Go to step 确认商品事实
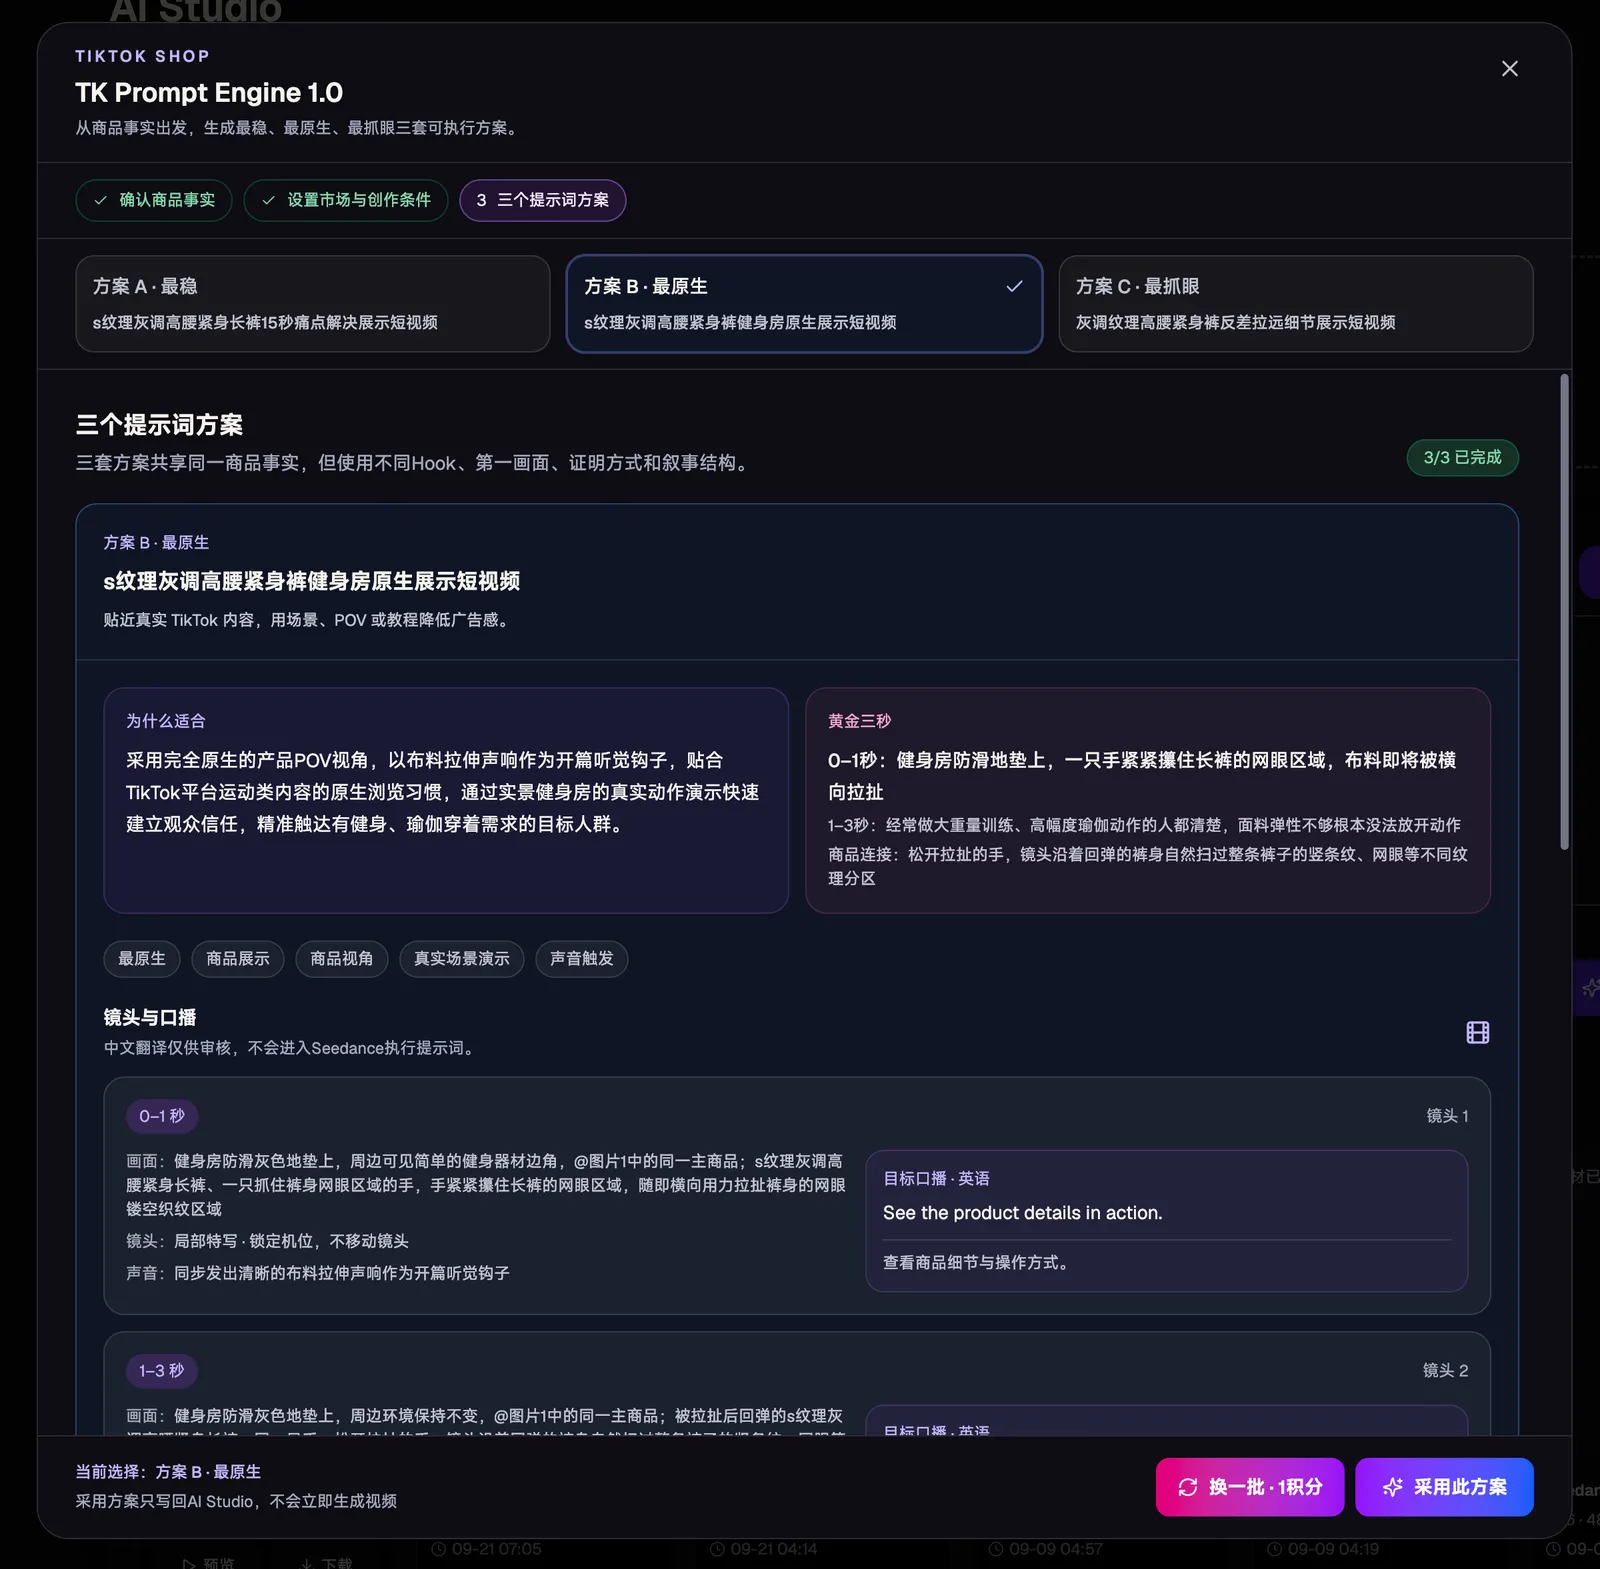 [x=154, y=200]
